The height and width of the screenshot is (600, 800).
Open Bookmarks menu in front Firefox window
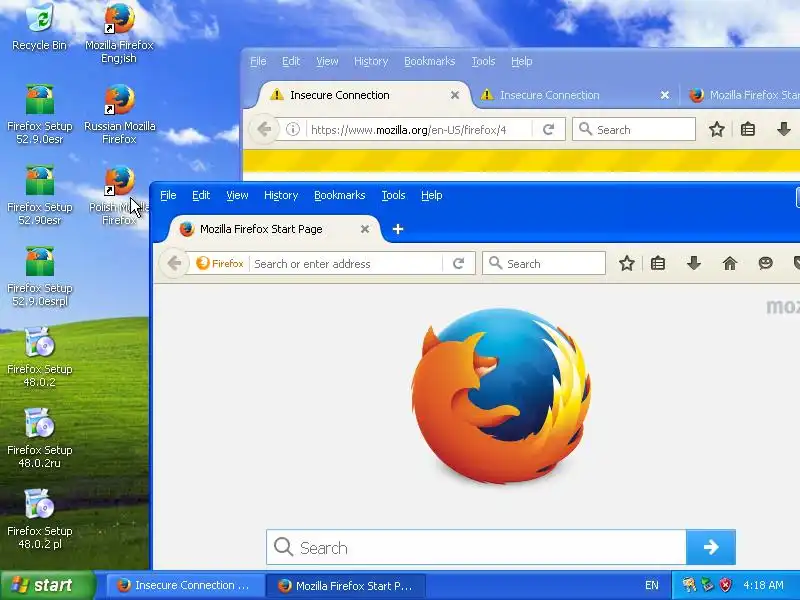click(340, 195)
